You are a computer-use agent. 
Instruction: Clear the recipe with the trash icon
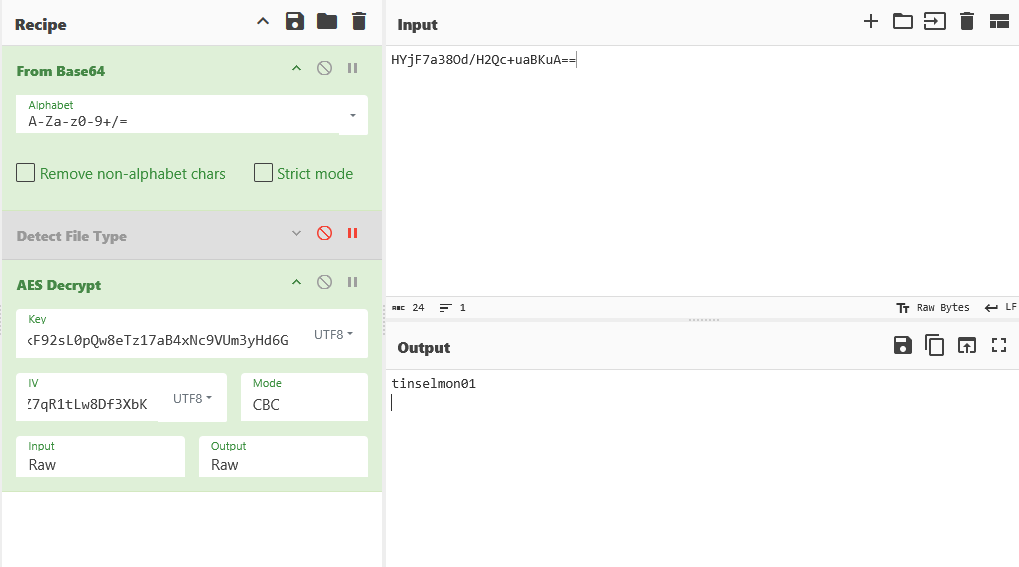click(x=359, y=22)
